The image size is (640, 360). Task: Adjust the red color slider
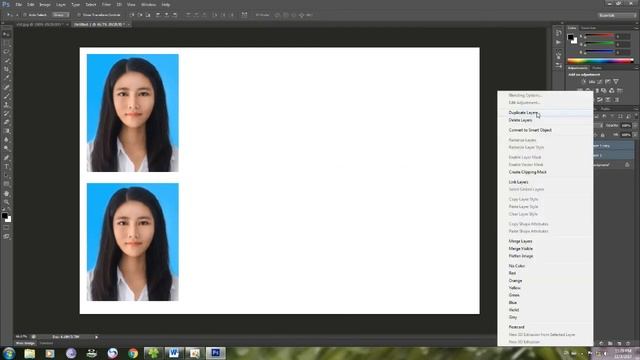pyautogui.click(x=600, y=37)
